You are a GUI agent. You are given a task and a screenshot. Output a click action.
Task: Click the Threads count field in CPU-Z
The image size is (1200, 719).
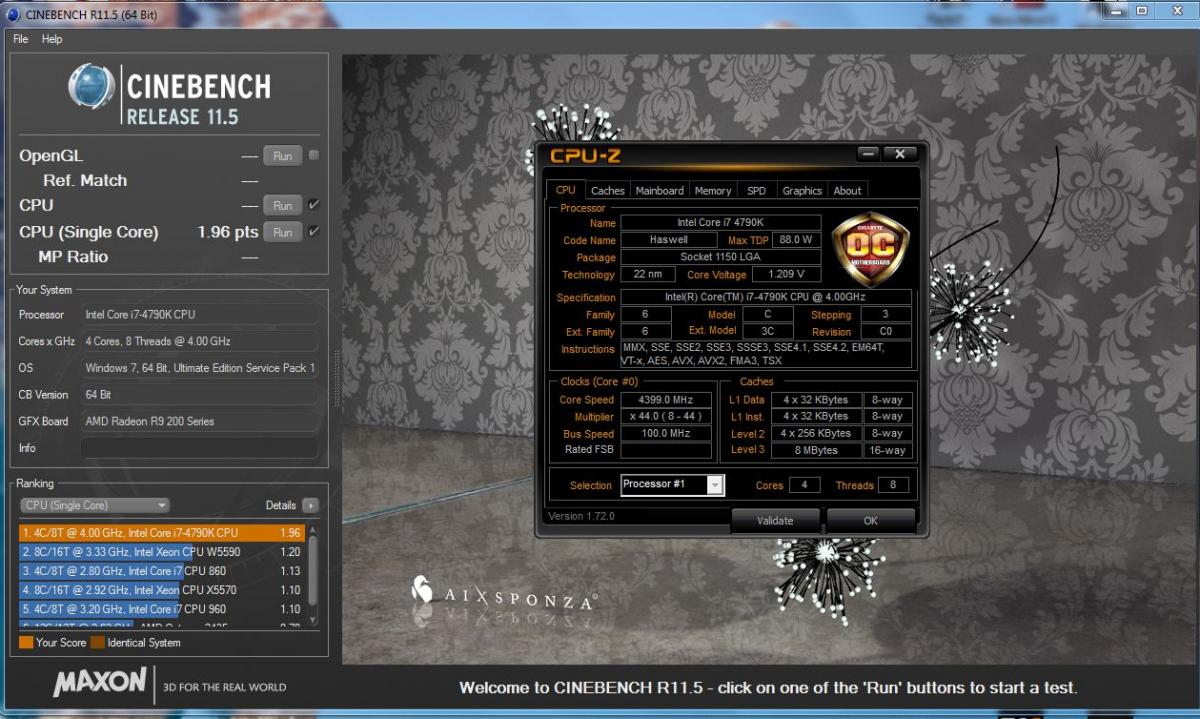[x=894, y=485]
